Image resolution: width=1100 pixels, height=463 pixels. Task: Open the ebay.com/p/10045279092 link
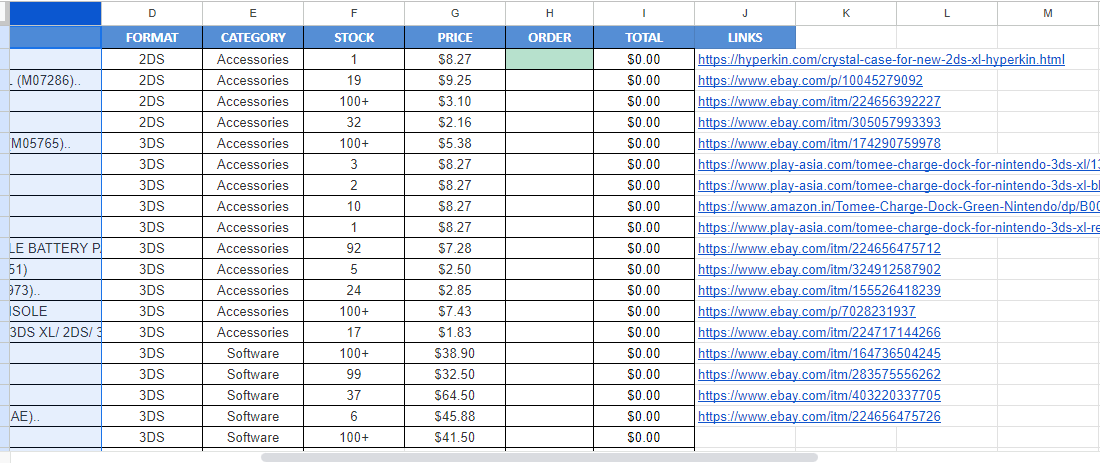810,81
